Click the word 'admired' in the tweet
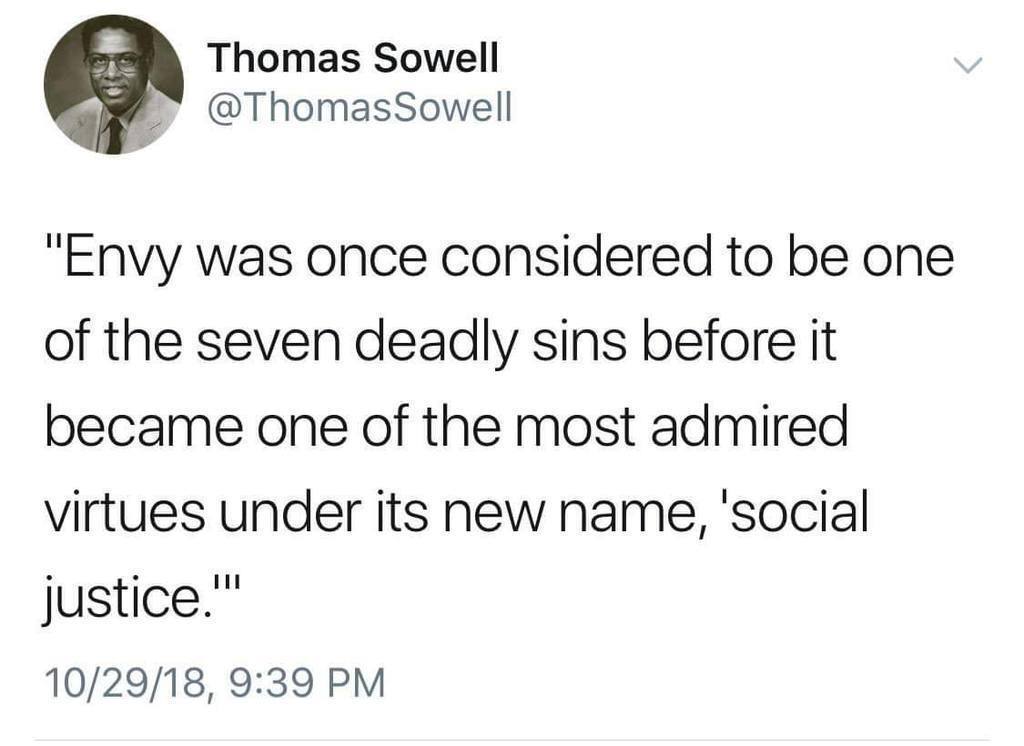Viewport: 1024px width, 746px height. tap(749, 427)
